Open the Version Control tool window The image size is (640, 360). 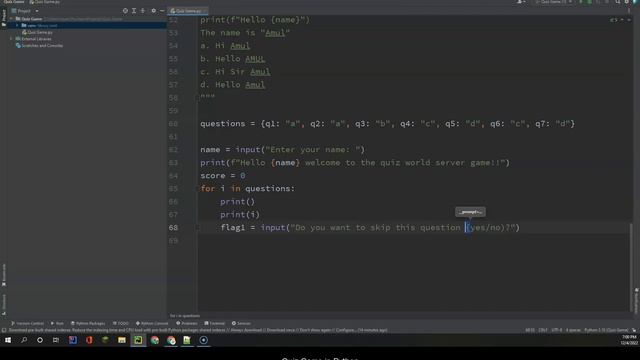click(x=27, y=323)
